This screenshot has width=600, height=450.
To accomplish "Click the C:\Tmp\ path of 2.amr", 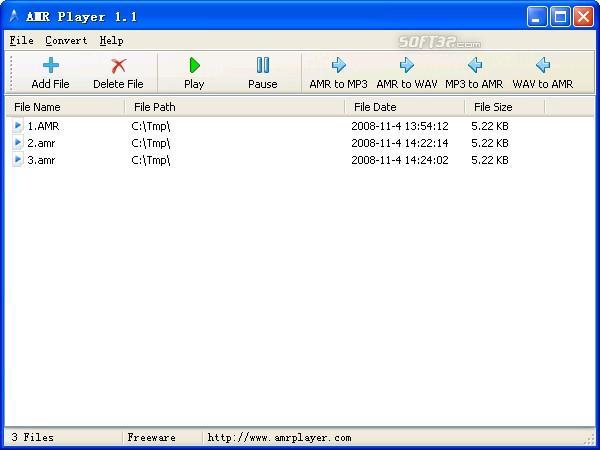I will click(x=151, y=143).
